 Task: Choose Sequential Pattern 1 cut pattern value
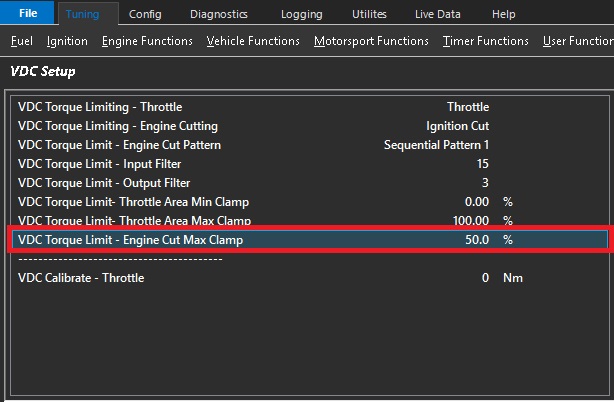click(x=436, y=145)
